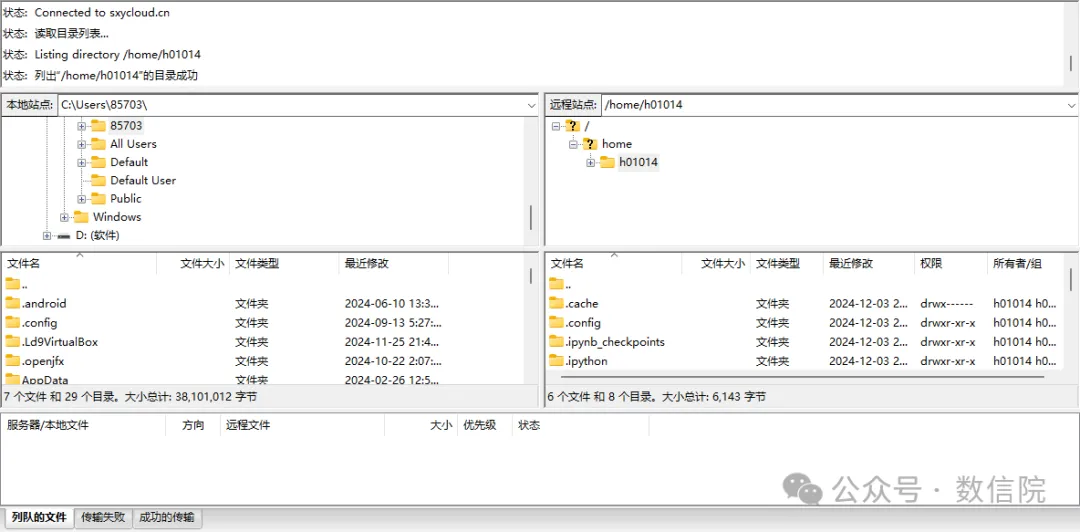
Task: Sort remote files by 权限 column
Action: (x=931, y=264)
